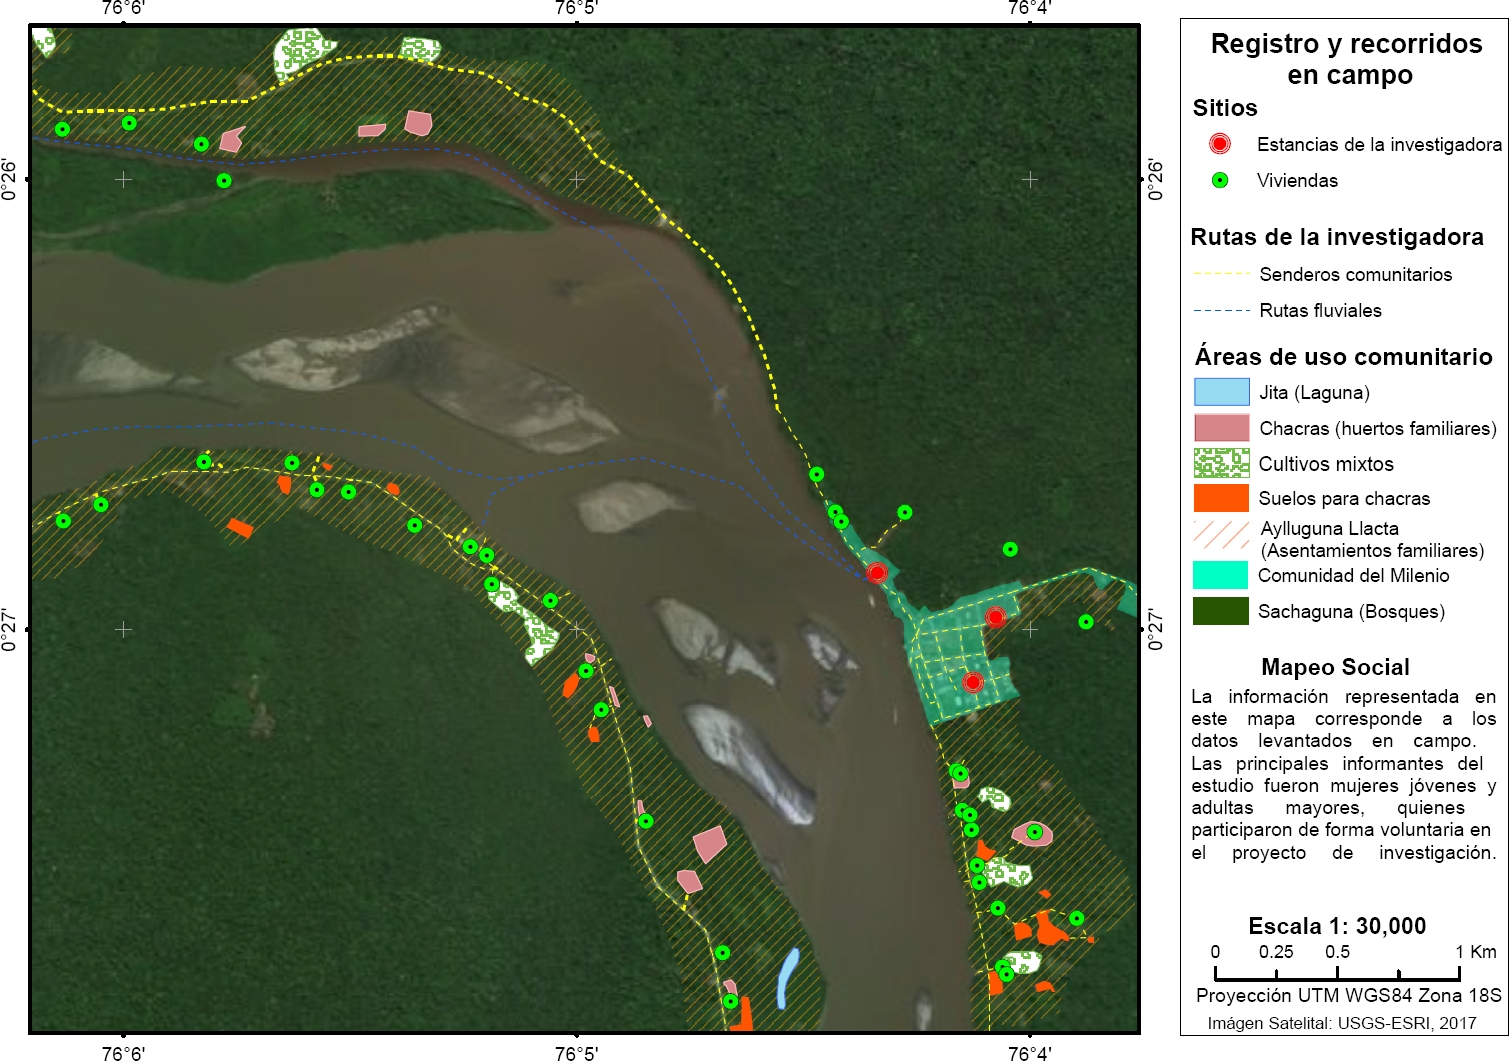The image size is (1509, 1061).
Task: Click the red research-stay marker on the riverbank
Action: tap(877, 573)
